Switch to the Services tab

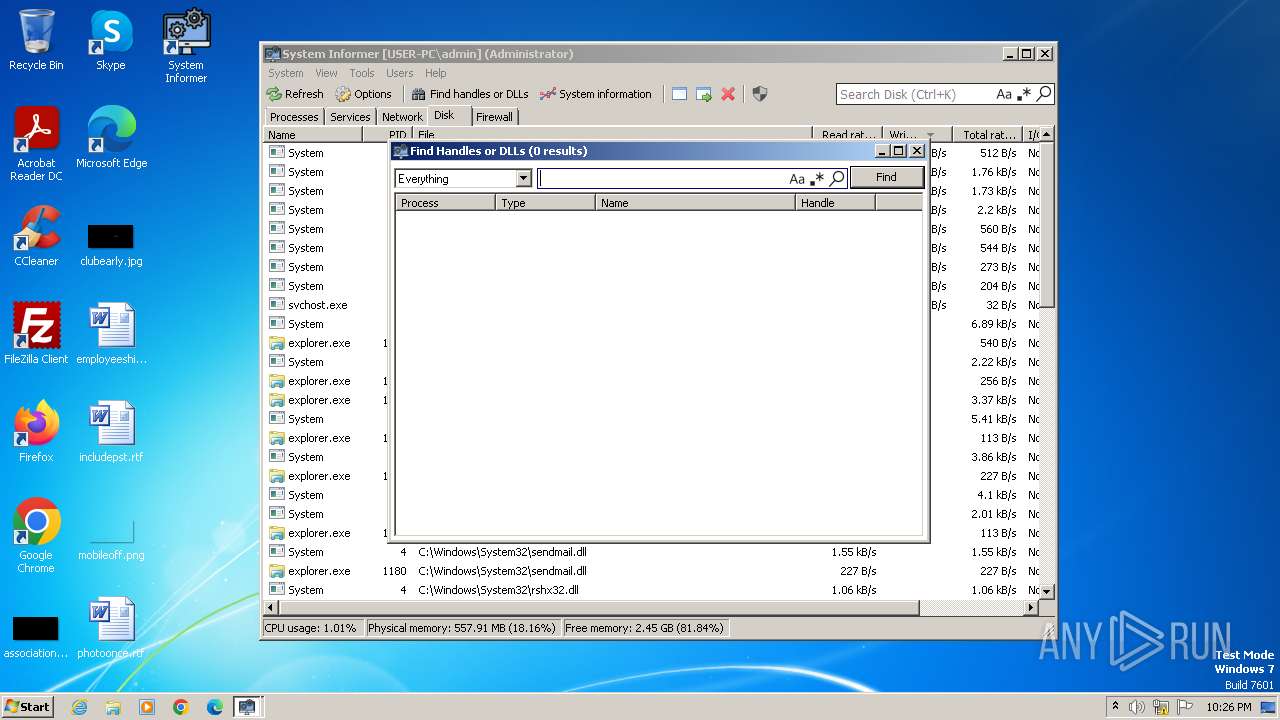click(x=350, y=117)
